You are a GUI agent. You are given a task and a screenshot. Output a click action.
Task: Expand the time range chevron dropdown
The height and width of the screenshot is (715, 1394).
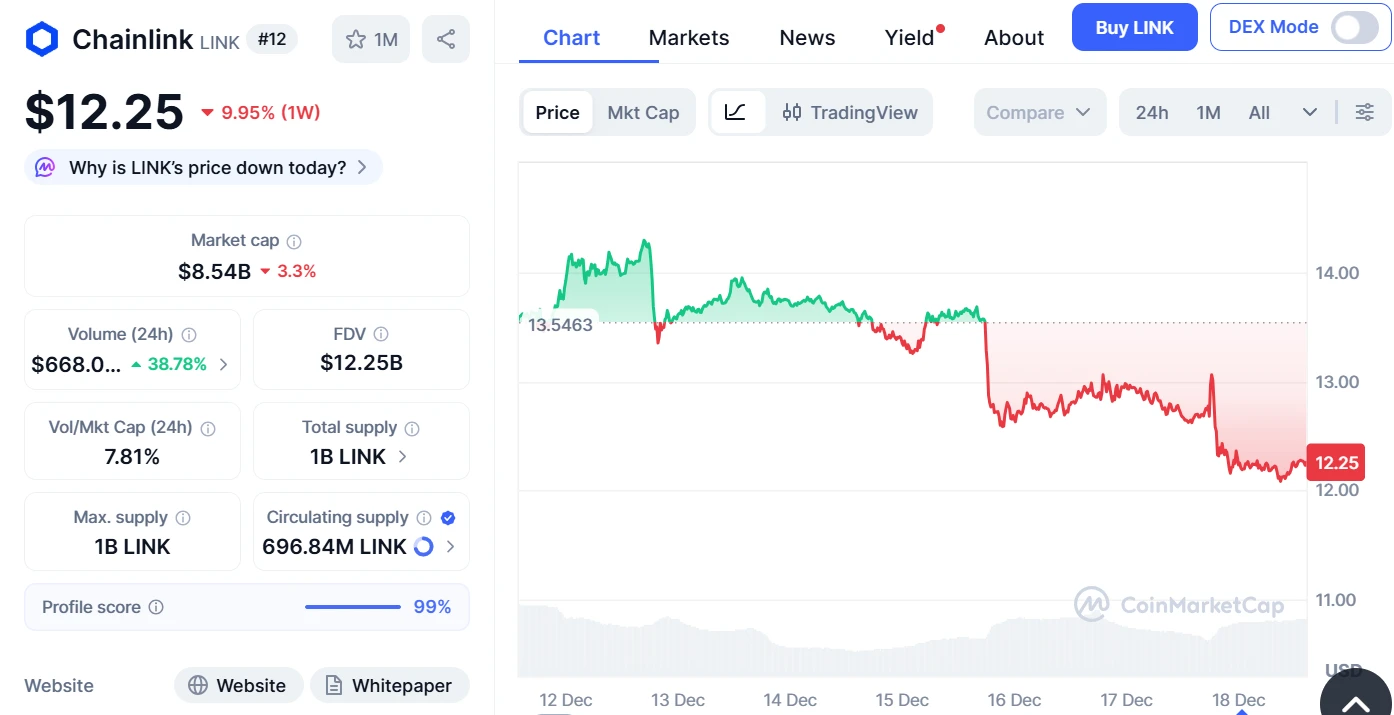[x=1310, y=112]
